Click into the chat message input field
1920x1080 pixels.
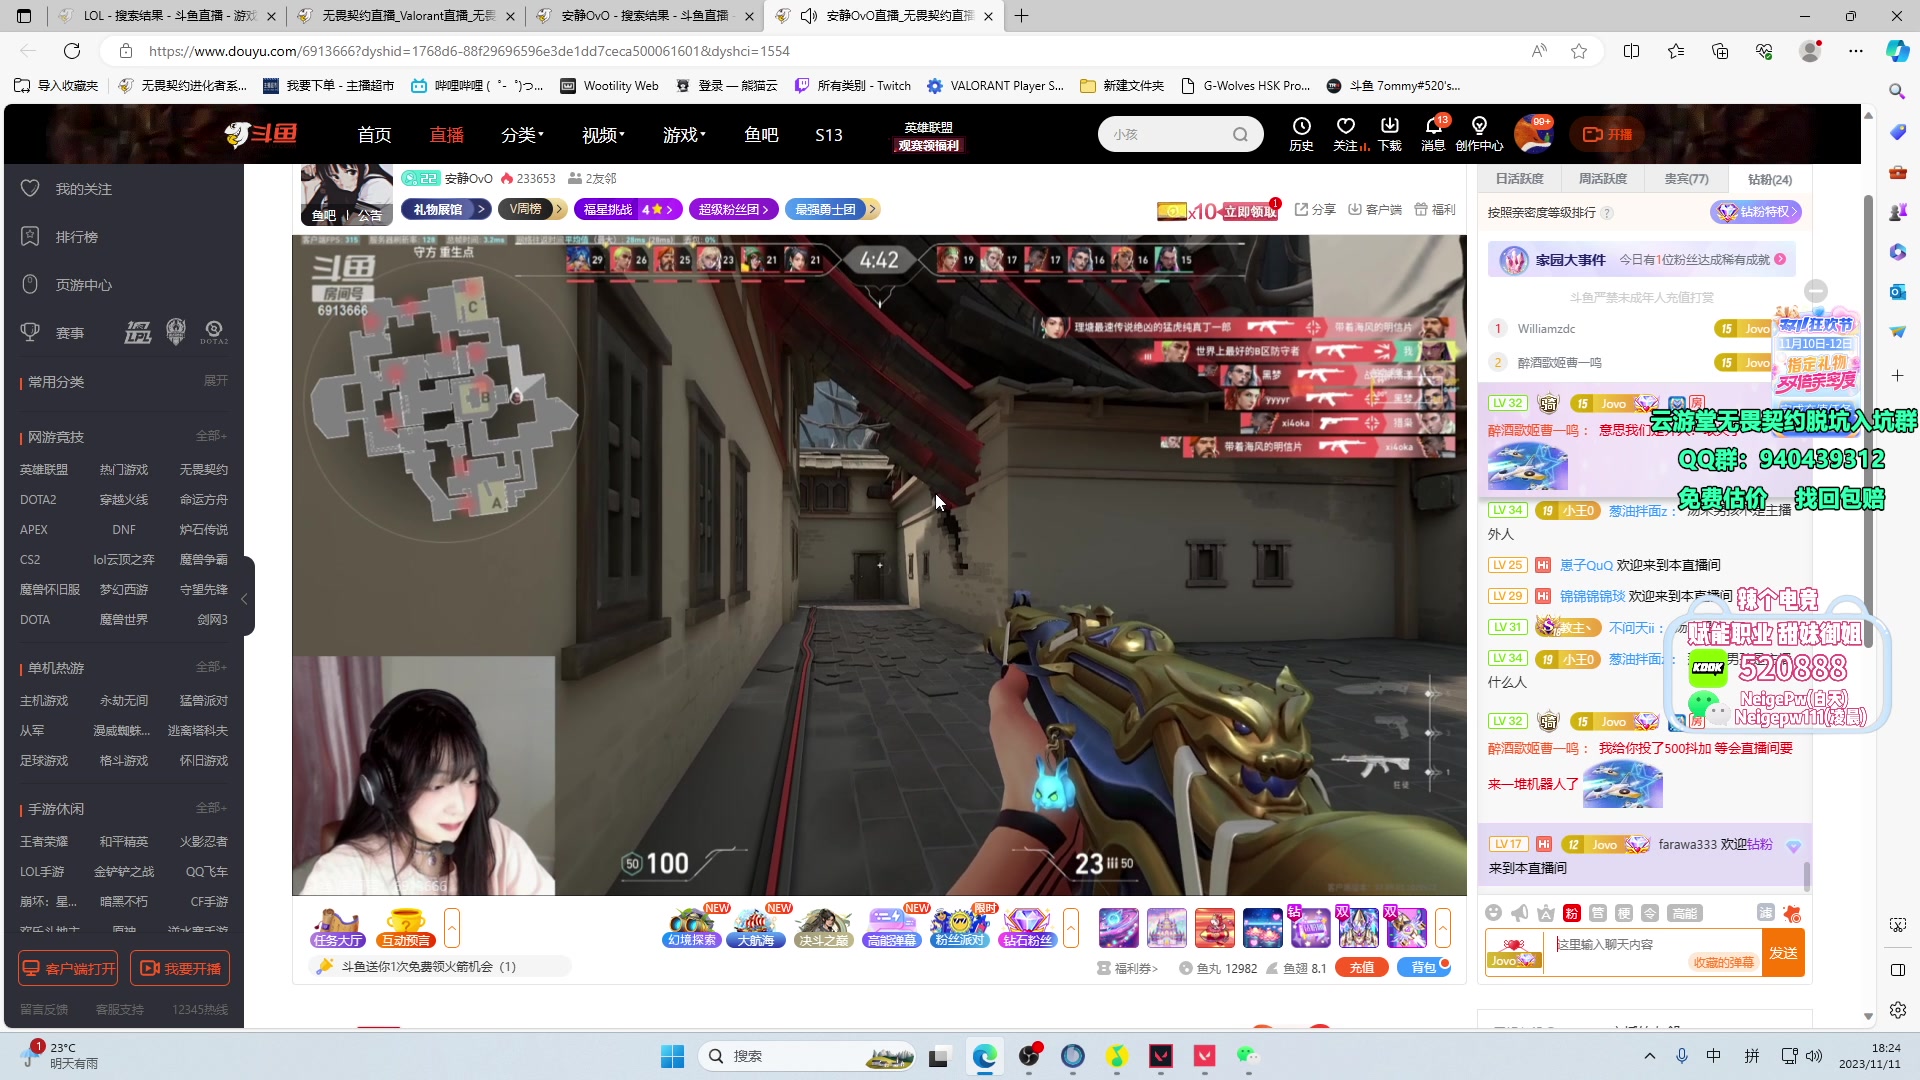[1620, 944]
